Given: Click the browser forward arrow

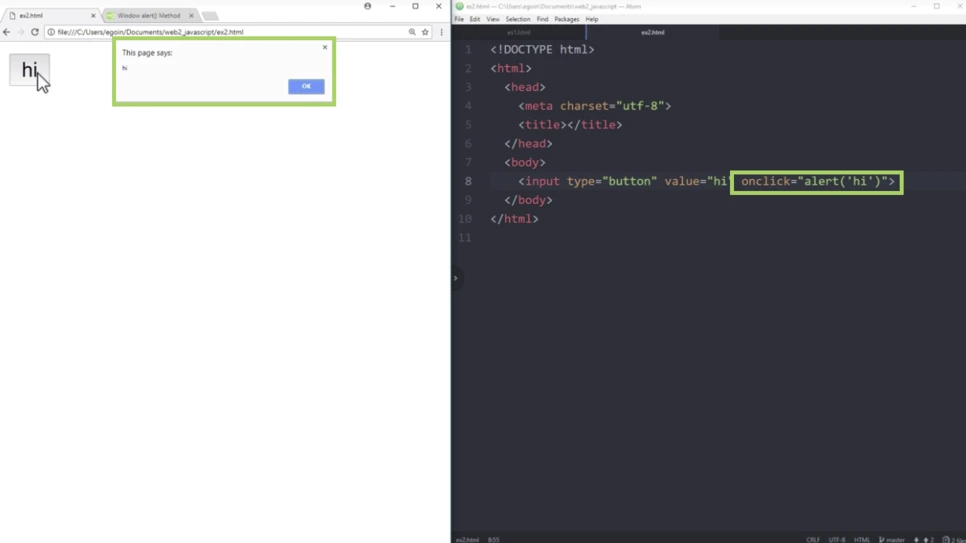Looking at the screenshot, I should click(x=20, y=32).
